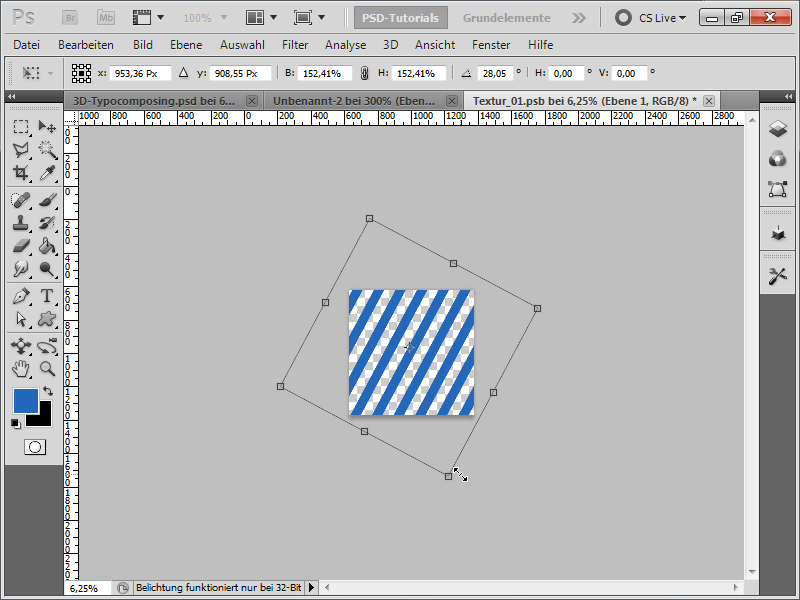Open the Datei menu
Image resolution: width=800 pixels, height=600 pixels.
click(x=27, y=45)
